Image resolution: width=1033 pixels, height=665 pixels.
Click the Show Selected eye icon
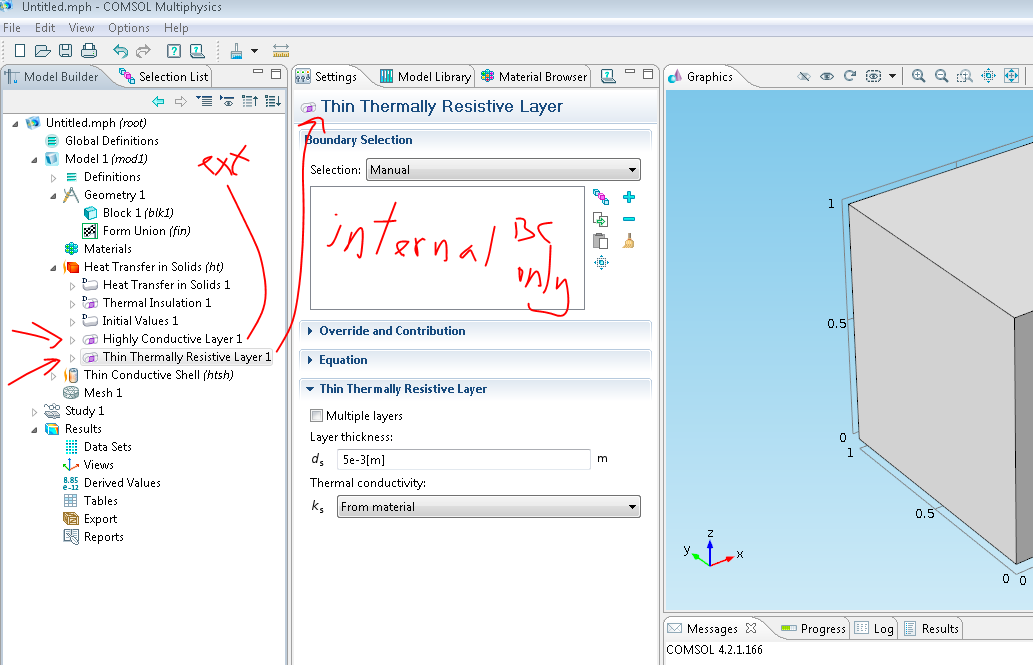[826, 76]
